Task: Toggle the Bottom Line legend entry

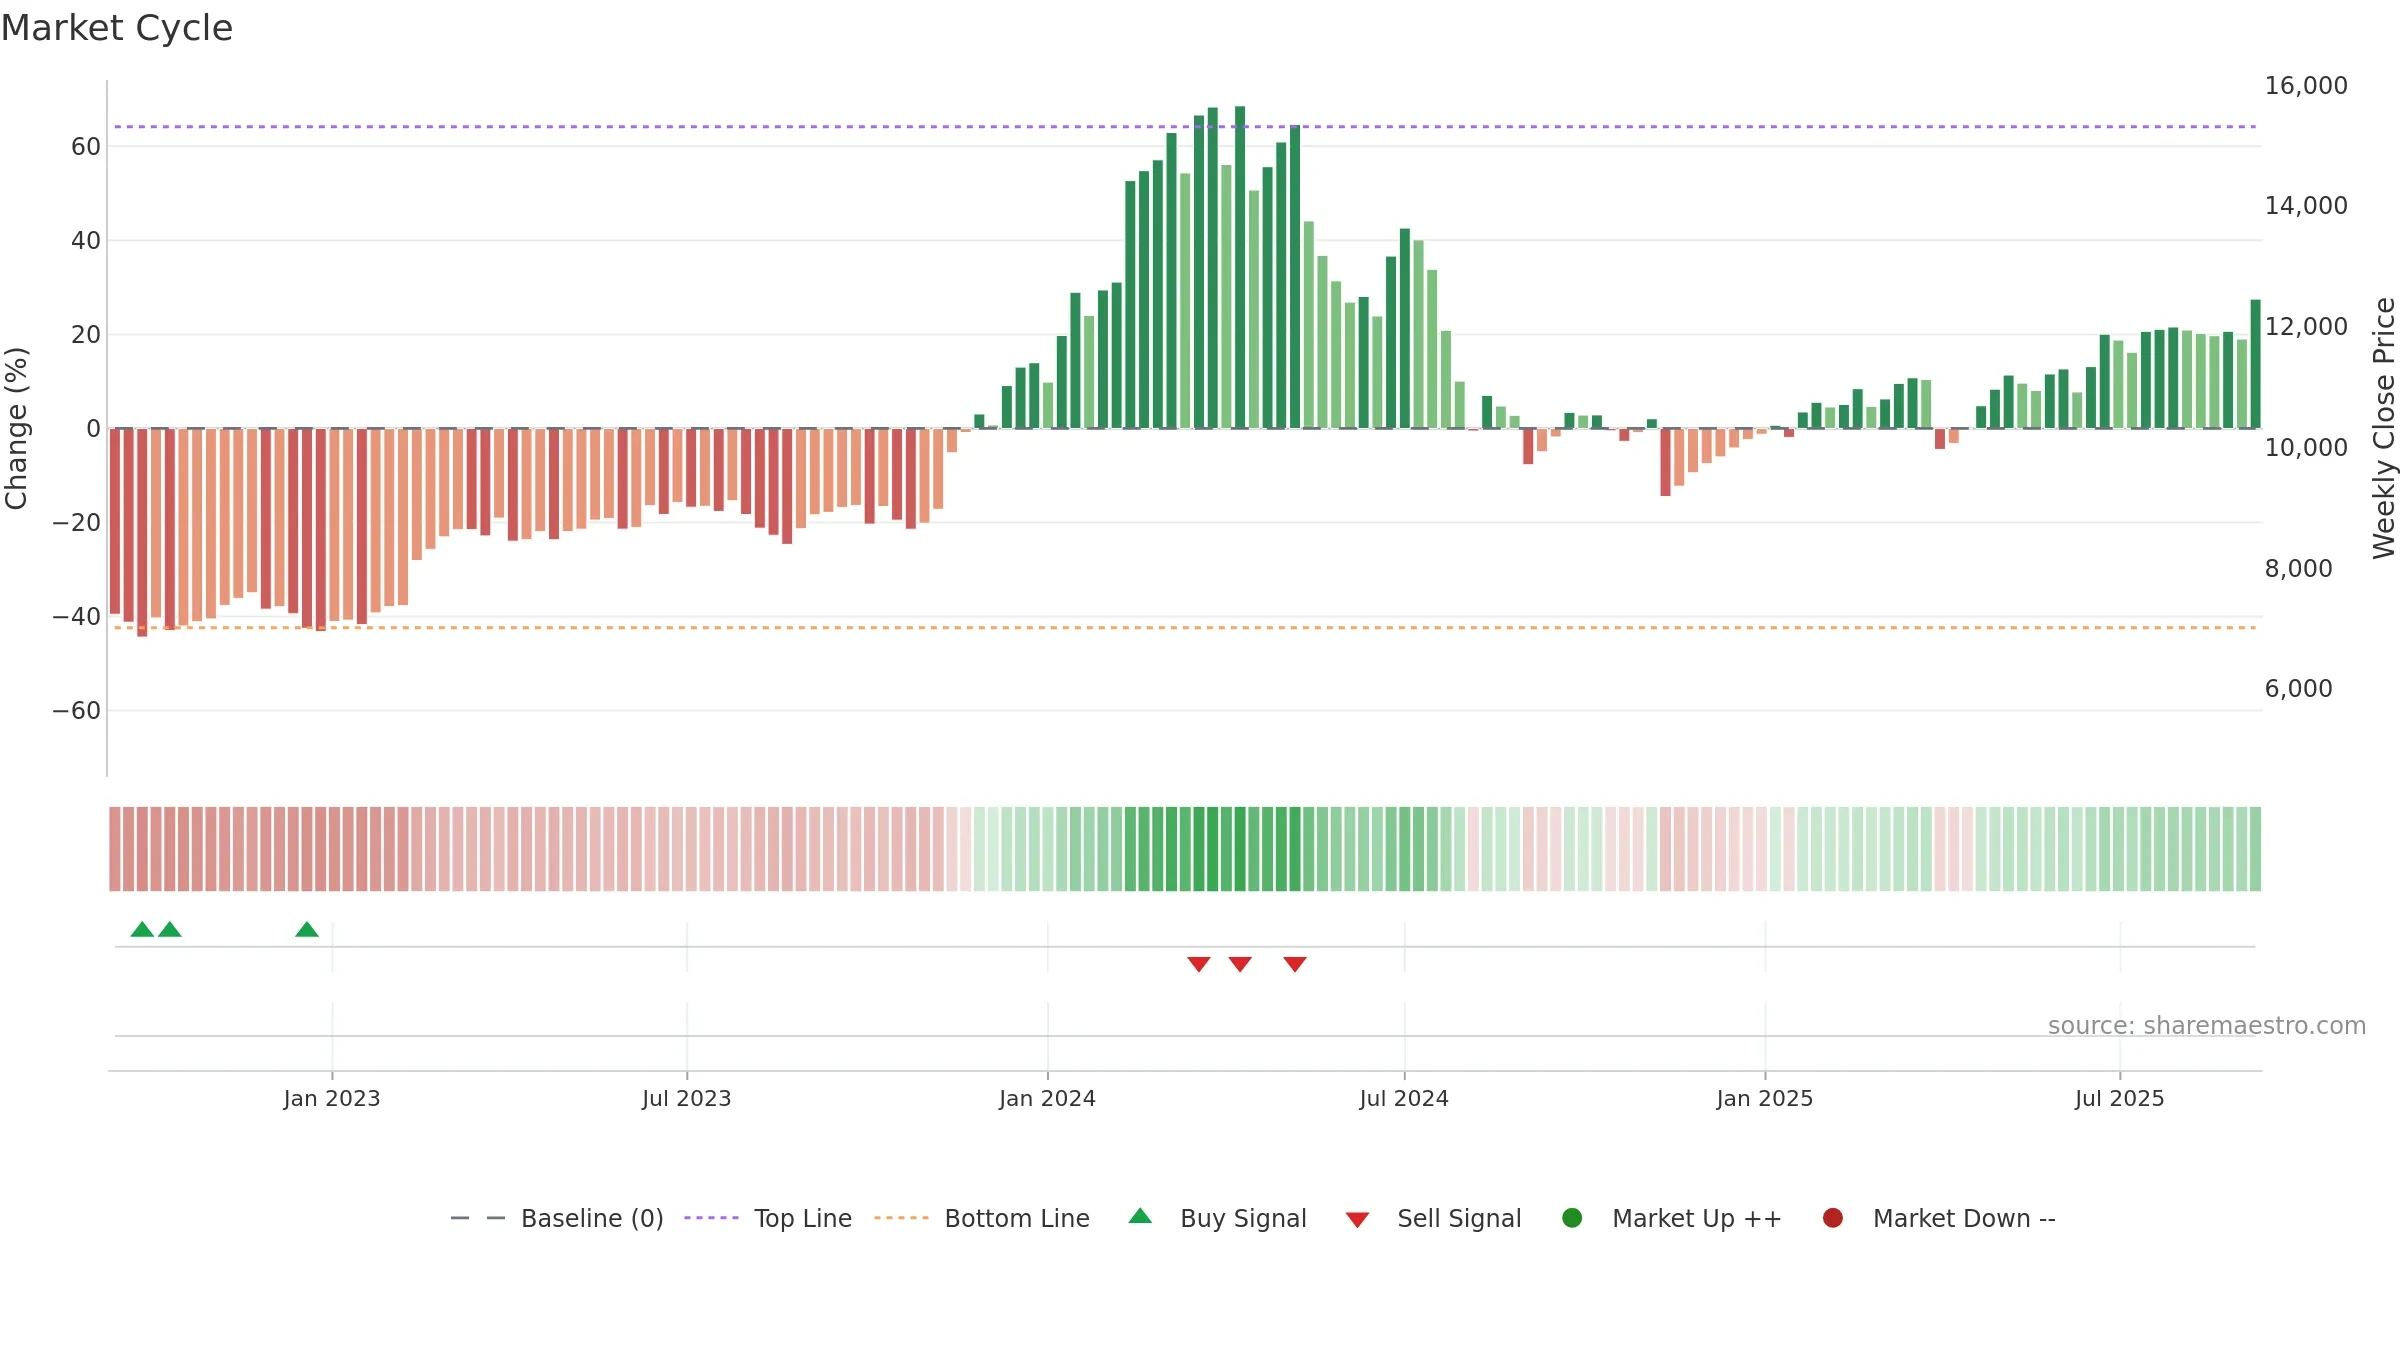Action: click(982, 1218)
